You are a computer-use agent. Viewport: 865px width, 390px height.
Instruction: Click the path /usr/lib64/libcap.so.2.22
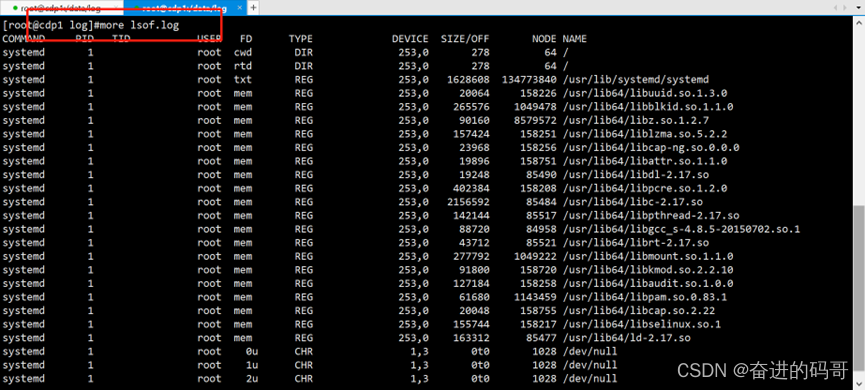point(638,311)
